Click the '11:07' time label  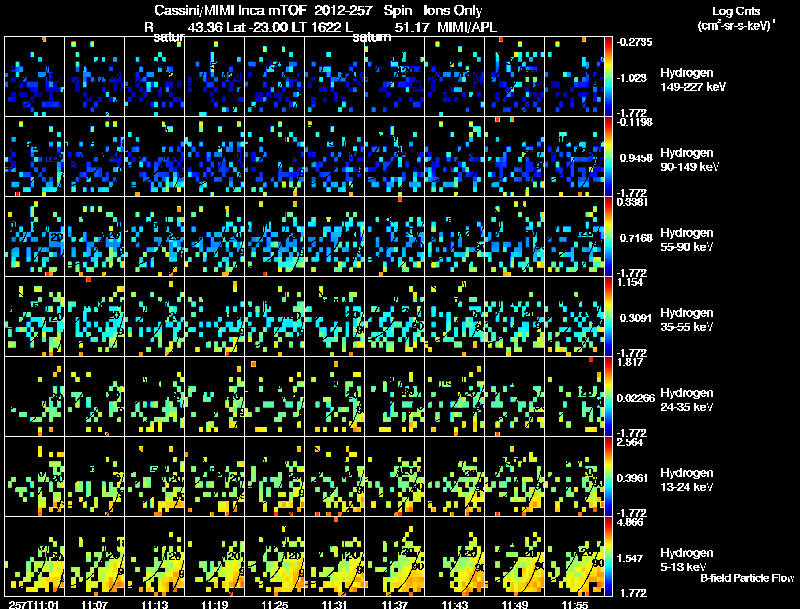(x=94, y=604)
